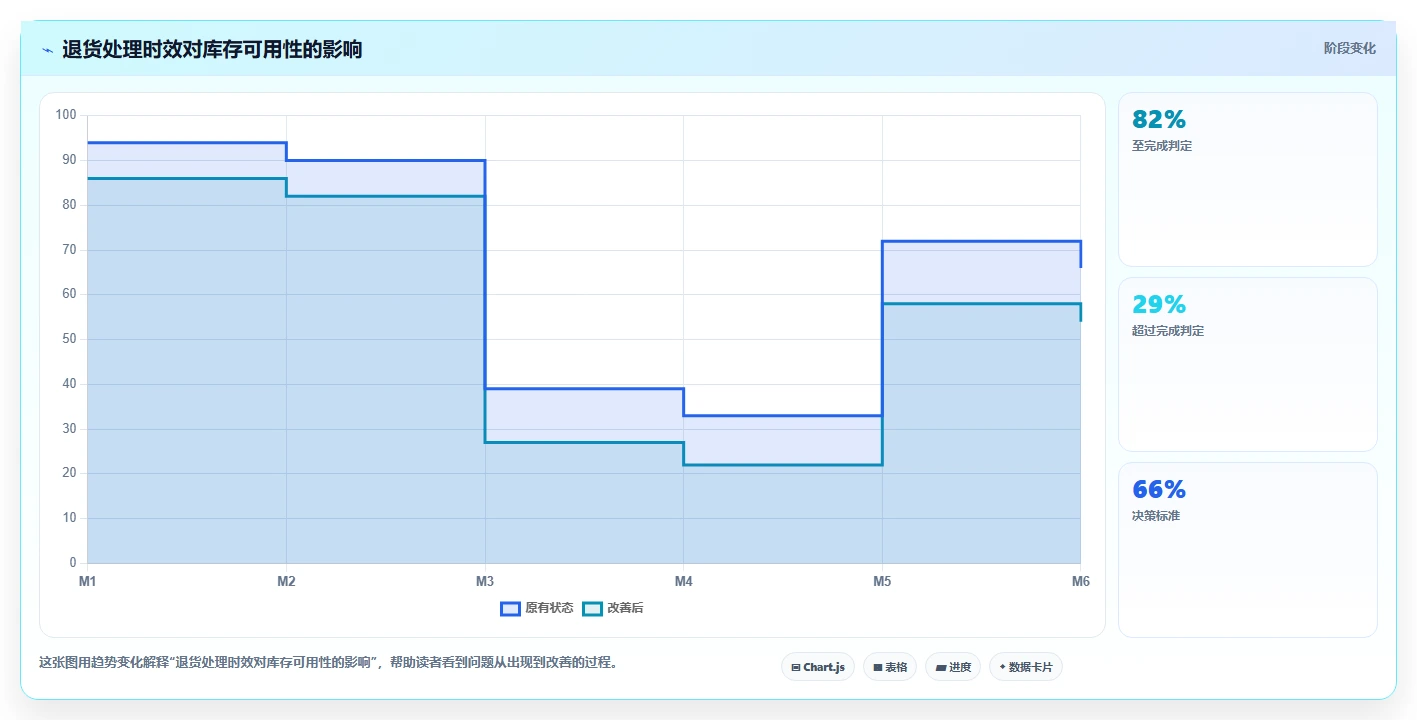
Task: Click the M3 x-axis label
Action: coord(485,581)
